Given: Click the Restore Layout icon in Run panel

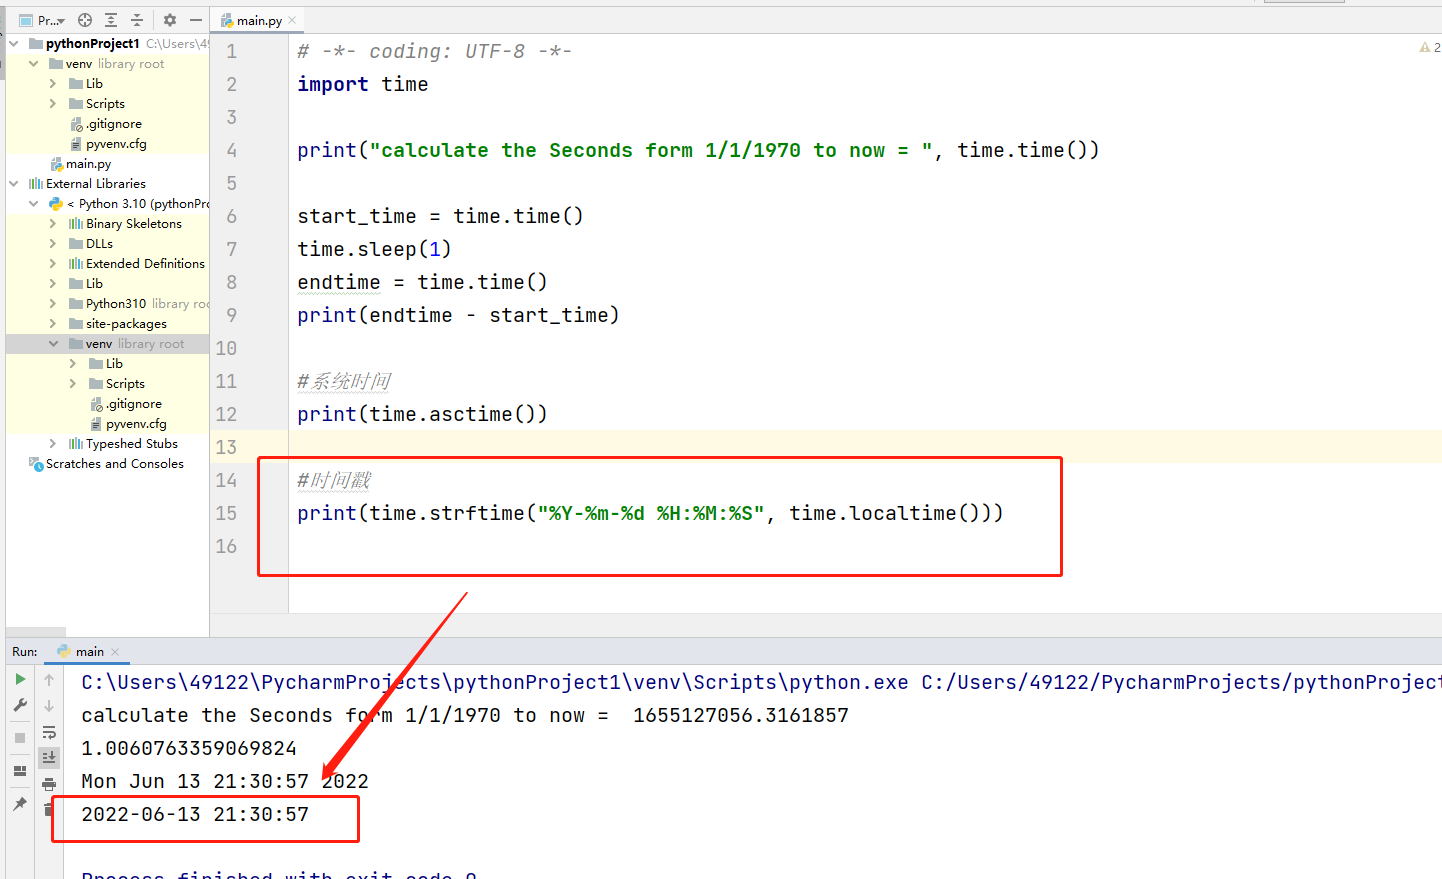Looking at the screenshot, I should 20,771.
